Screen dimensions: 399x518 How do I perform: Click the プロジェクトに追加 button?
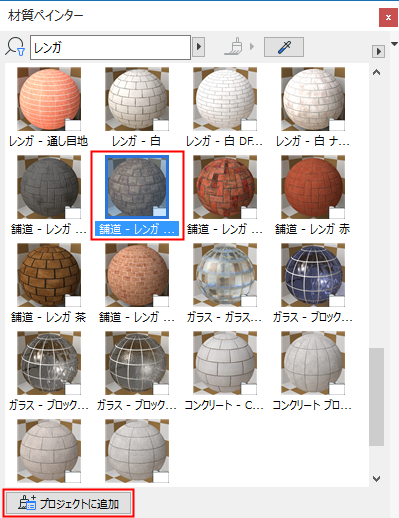click(x=69, y=504)
